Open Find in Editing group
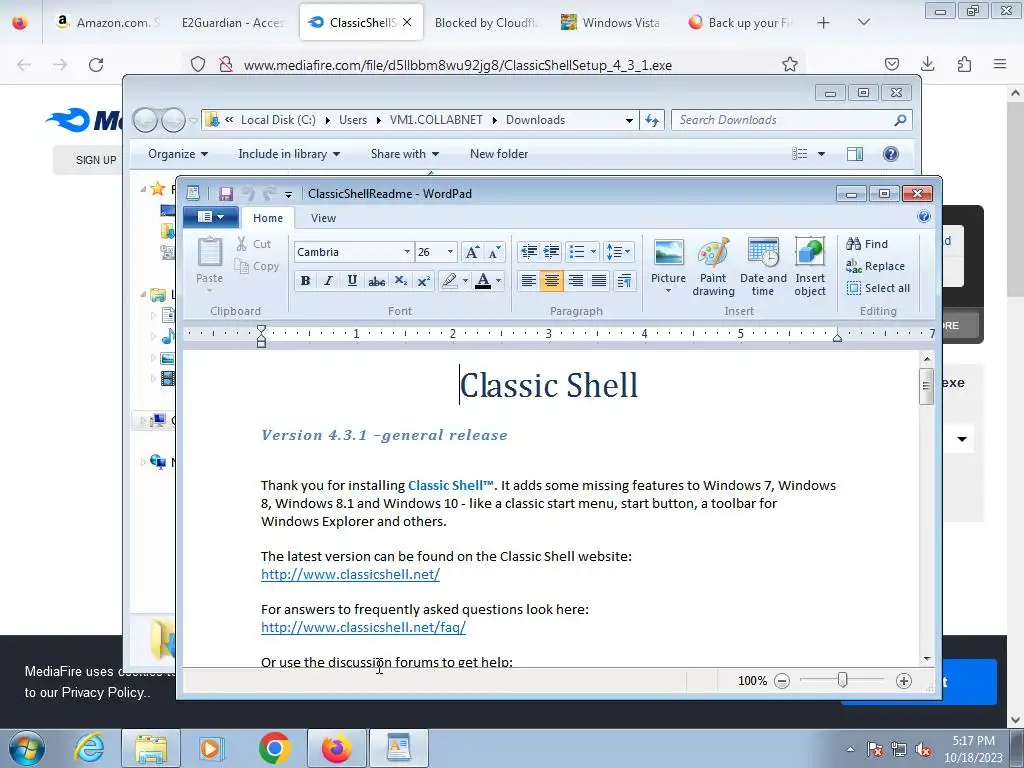Screen dimensions: 1024x768 [867, 244]
